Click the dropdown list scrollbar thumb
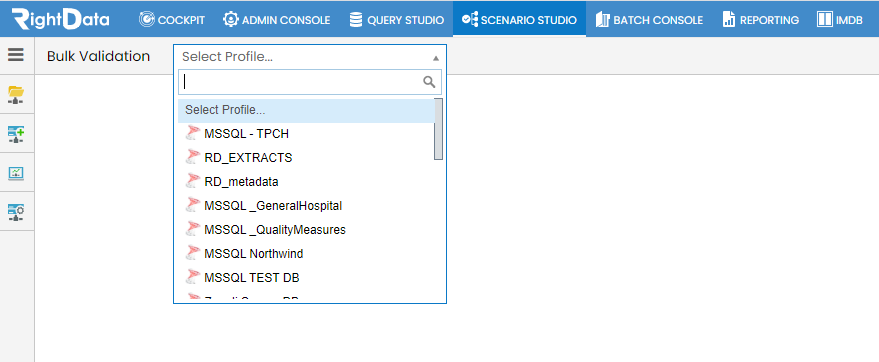This screenshot has height=362, width=879. click(438, 129)
